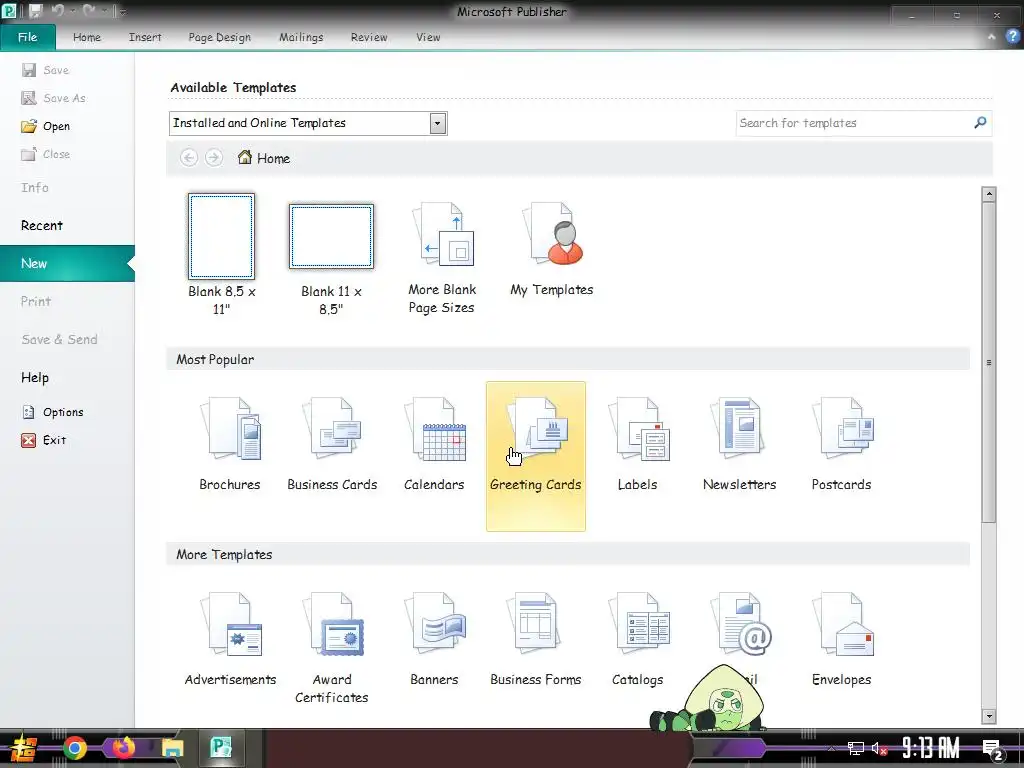Open the Greeting Cards template category
The height and width of the screenshot is (768, 1024).
(x=536, y=456)
